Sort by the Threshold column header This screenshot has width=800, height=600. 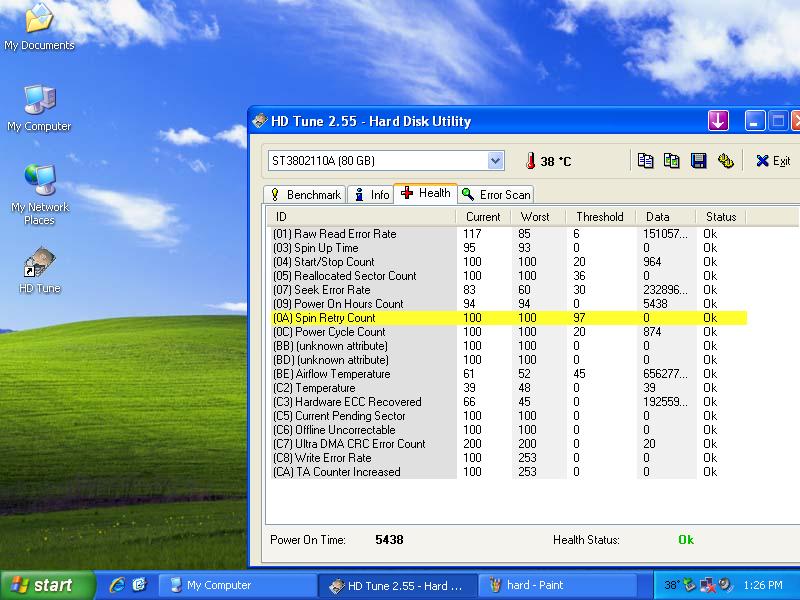[x=599, y=217]
